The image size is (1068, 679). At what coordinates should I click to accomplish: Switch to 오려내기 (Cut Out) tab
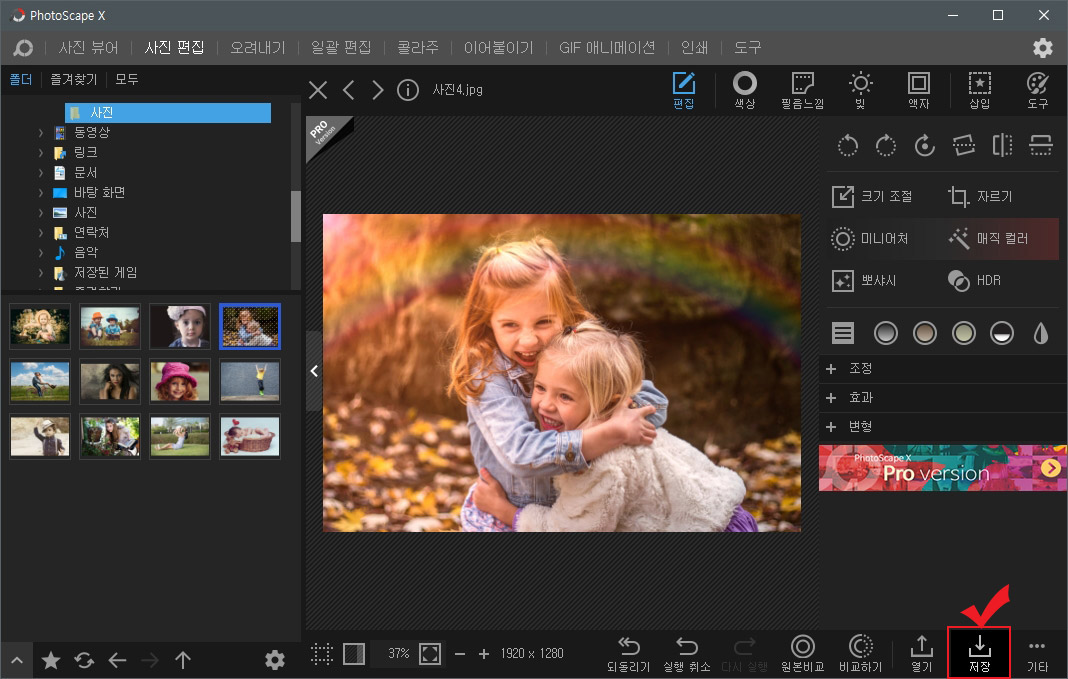[257, 48]
